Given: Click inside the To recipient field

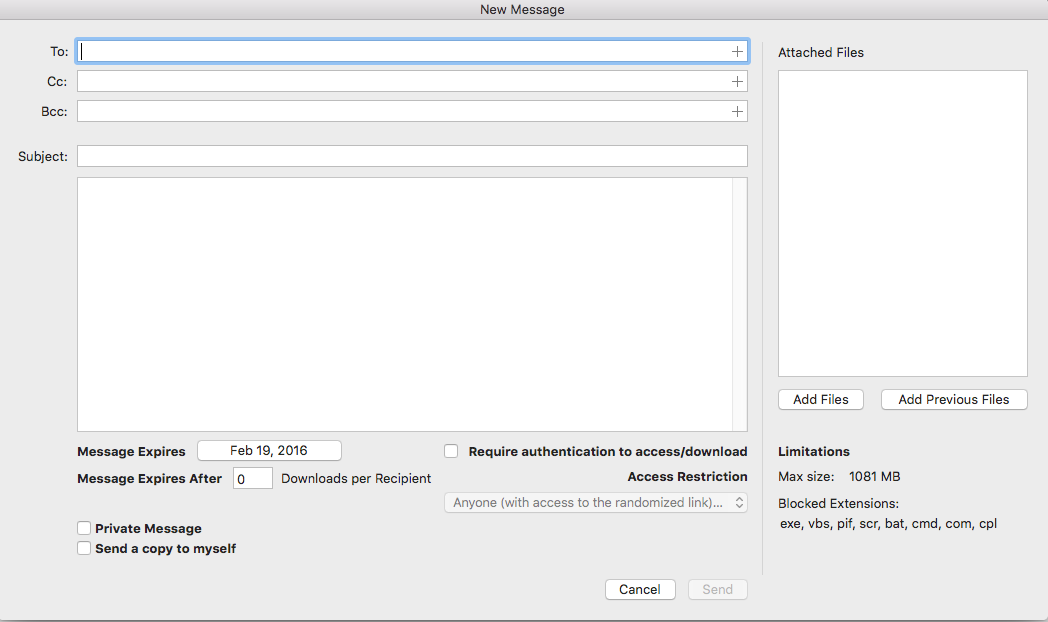Looking at the screenshot, I should coord(400,50).
